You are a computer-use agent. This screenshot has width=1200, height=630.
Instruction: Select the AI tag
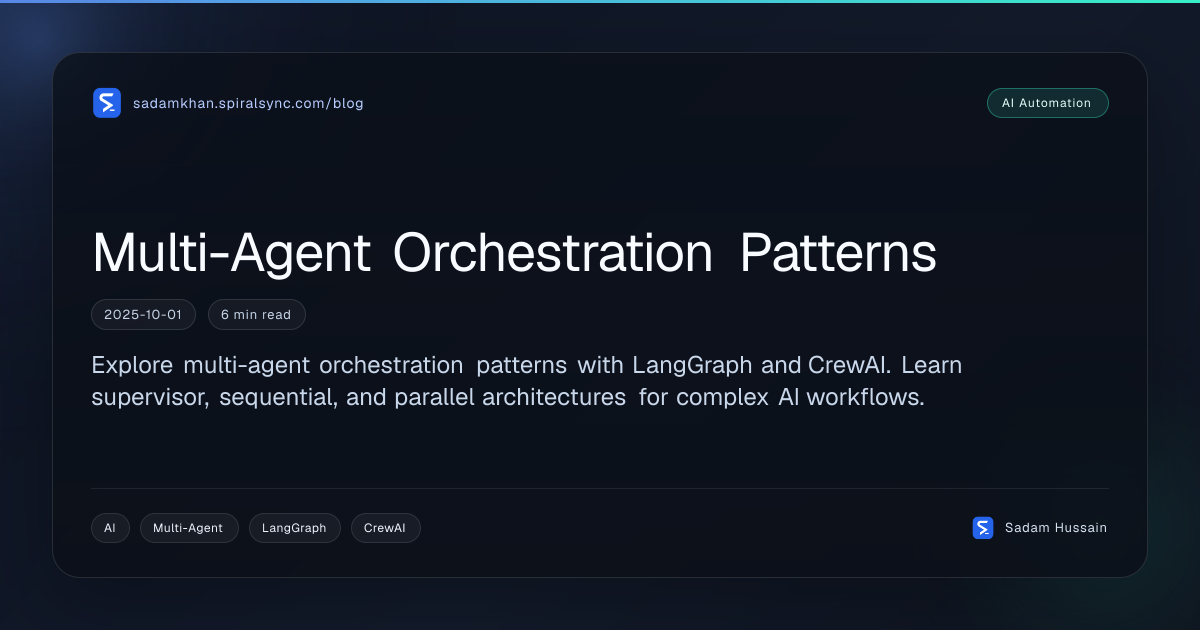pos(110,528)
